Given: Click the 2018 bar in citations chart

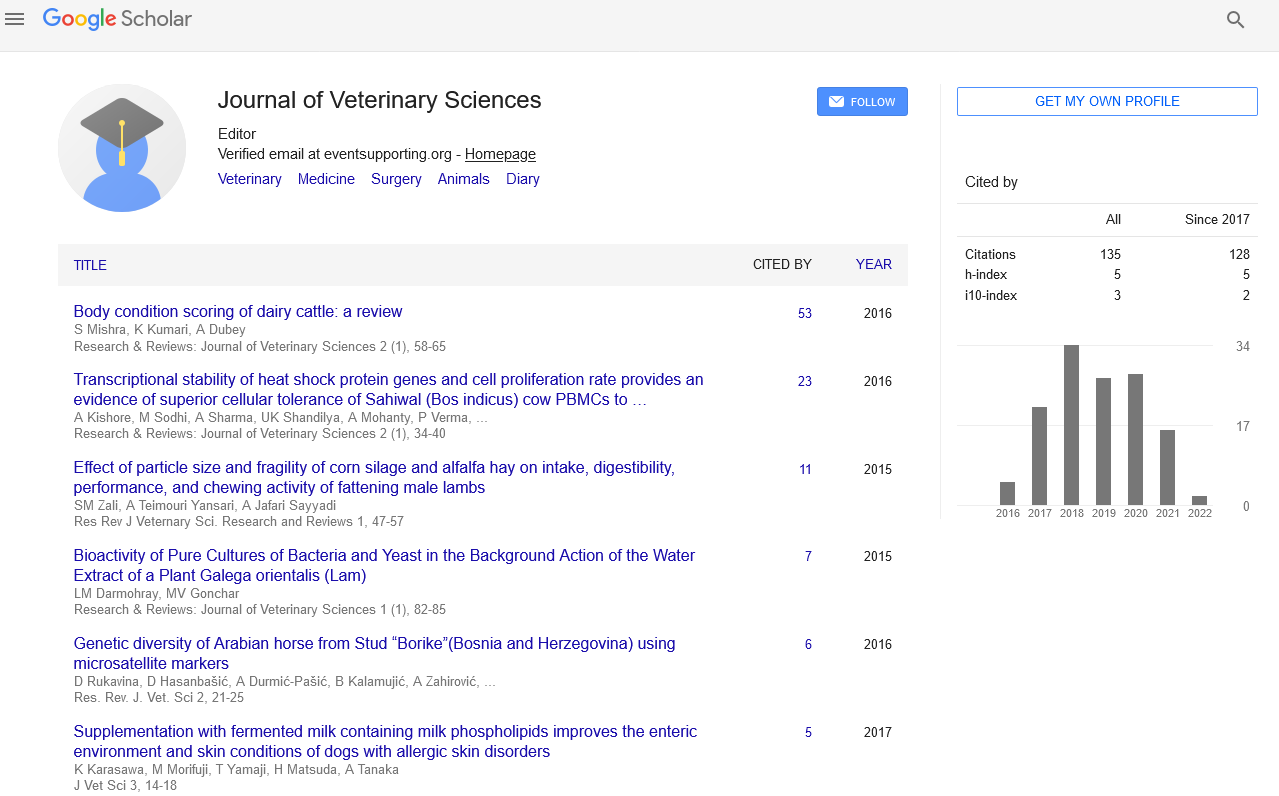Looking at the screenshot, I should [1071, 425].
